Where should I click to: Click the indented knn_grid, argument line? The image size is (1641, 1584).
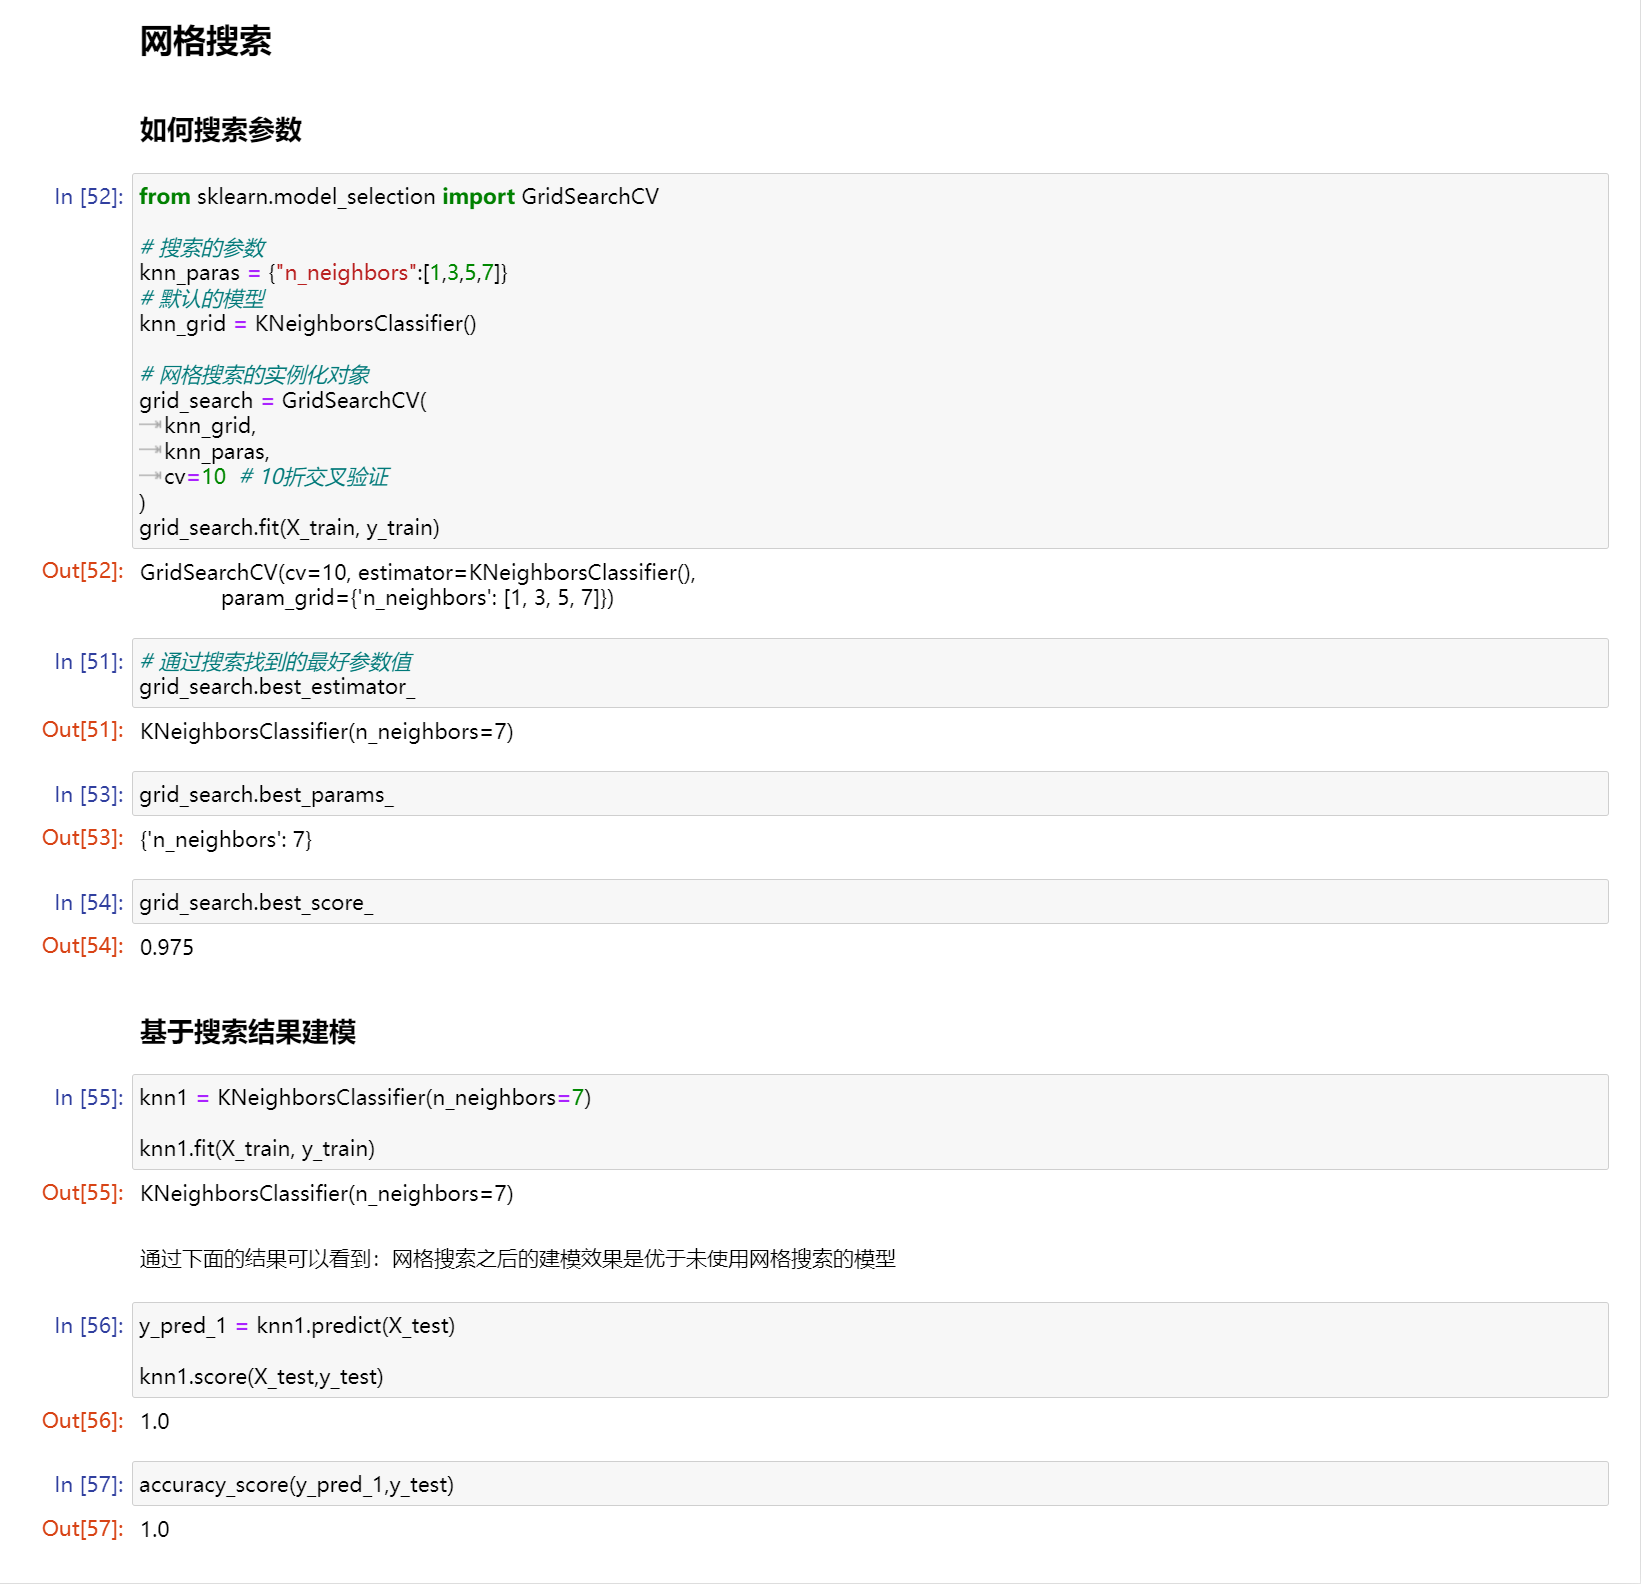click(x=210, y=426)
